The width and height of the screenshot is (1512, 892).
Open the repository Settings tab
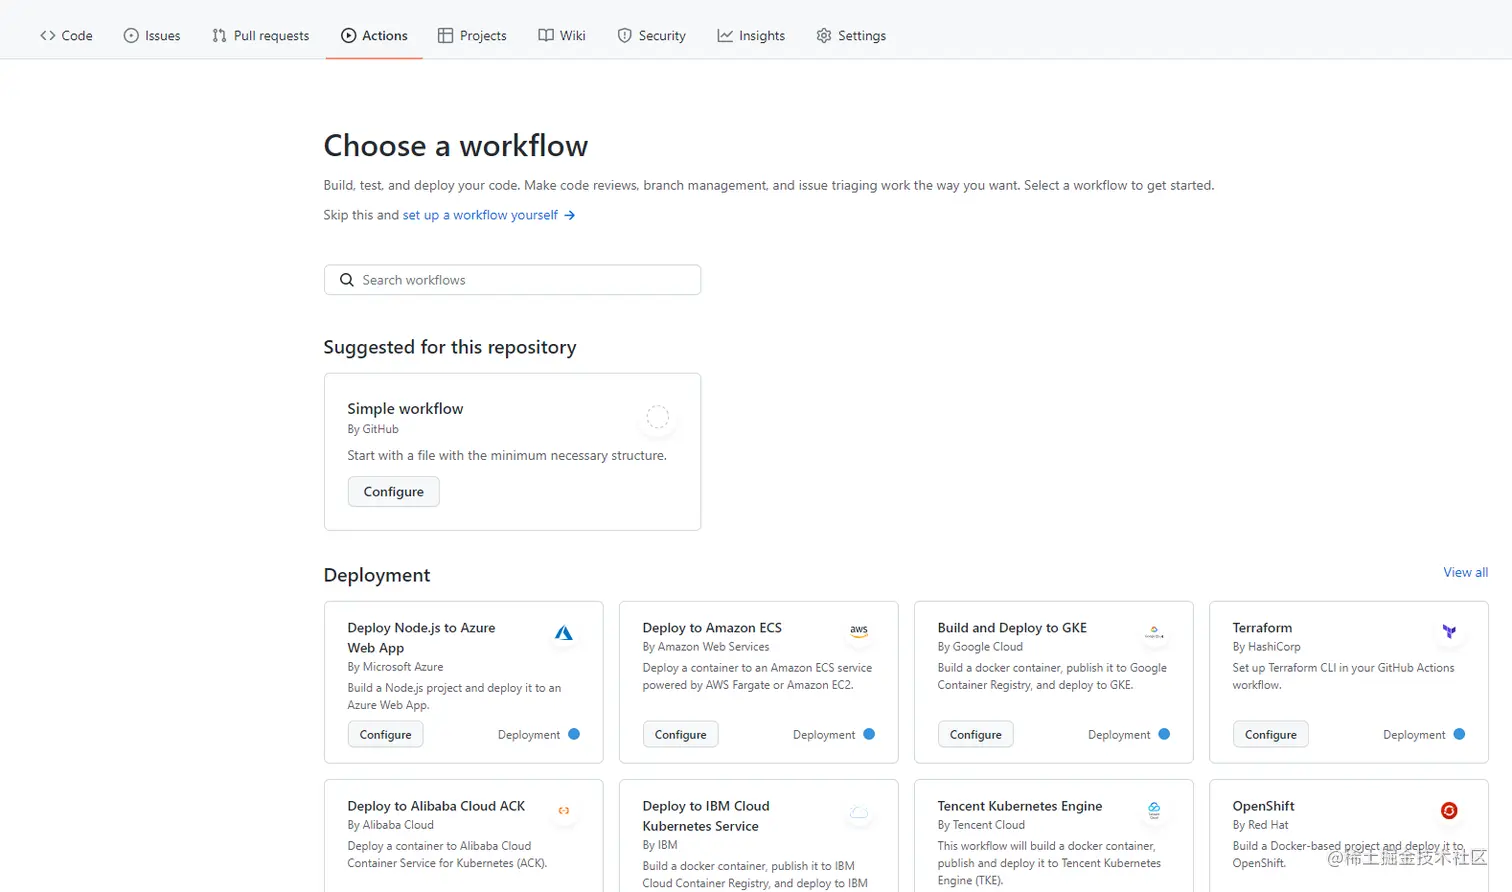pos(851,36)
